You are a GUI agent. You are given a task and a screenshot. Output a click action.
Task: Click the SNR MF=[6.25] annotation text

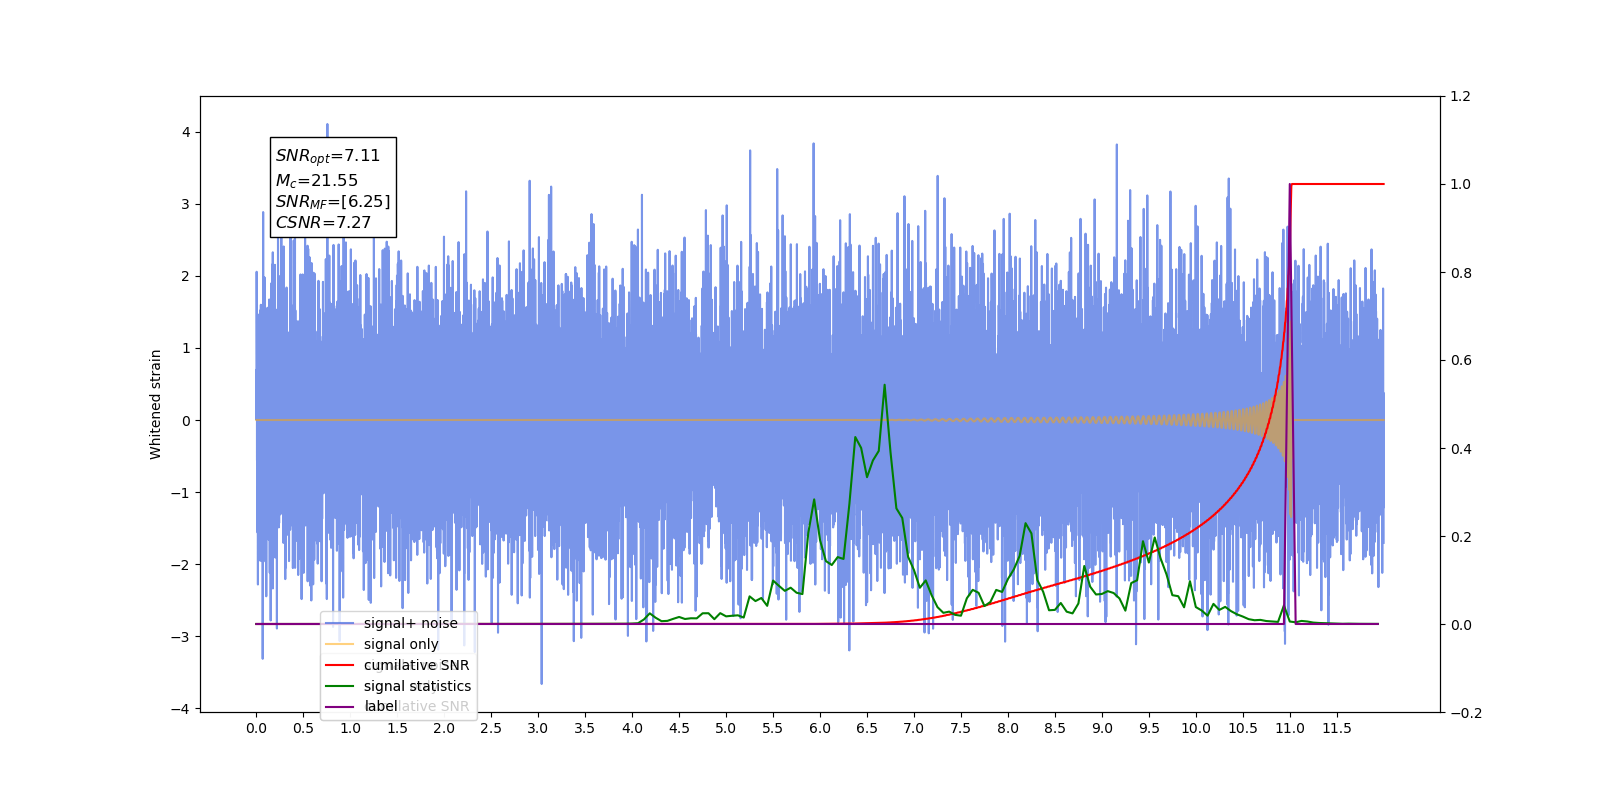point(333,202)
